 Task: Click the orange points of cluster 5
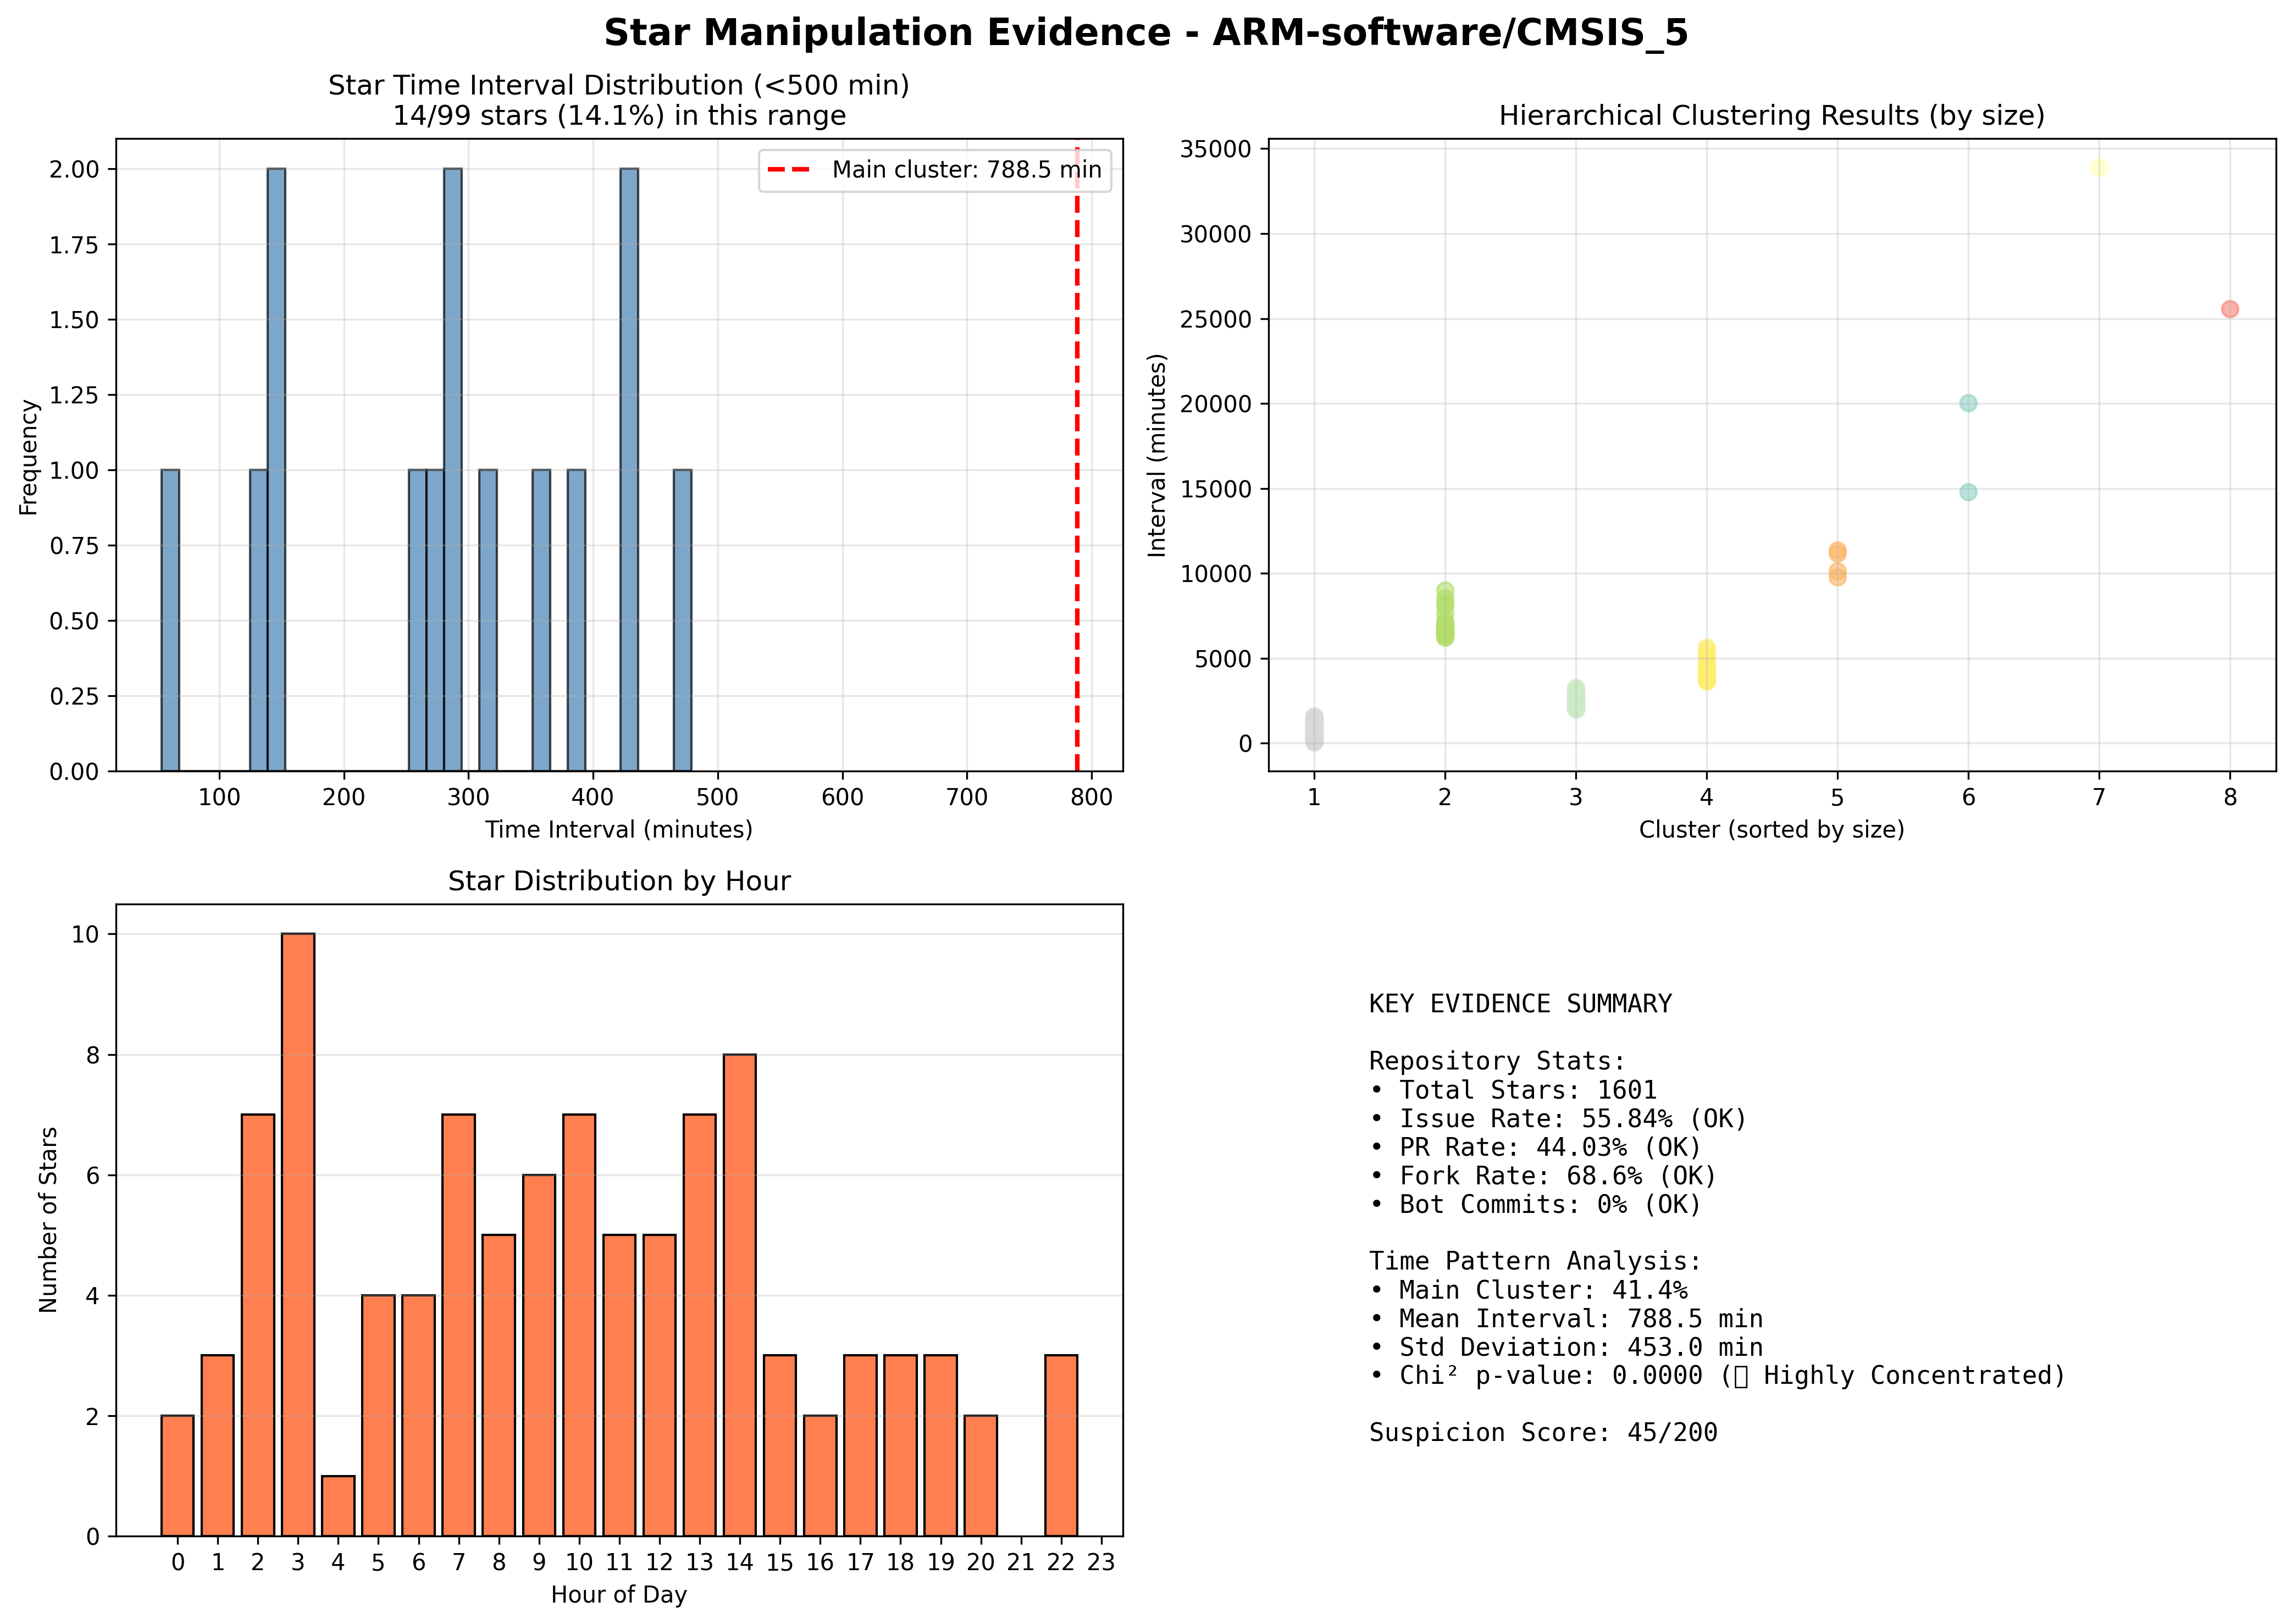coord(1837,564)
